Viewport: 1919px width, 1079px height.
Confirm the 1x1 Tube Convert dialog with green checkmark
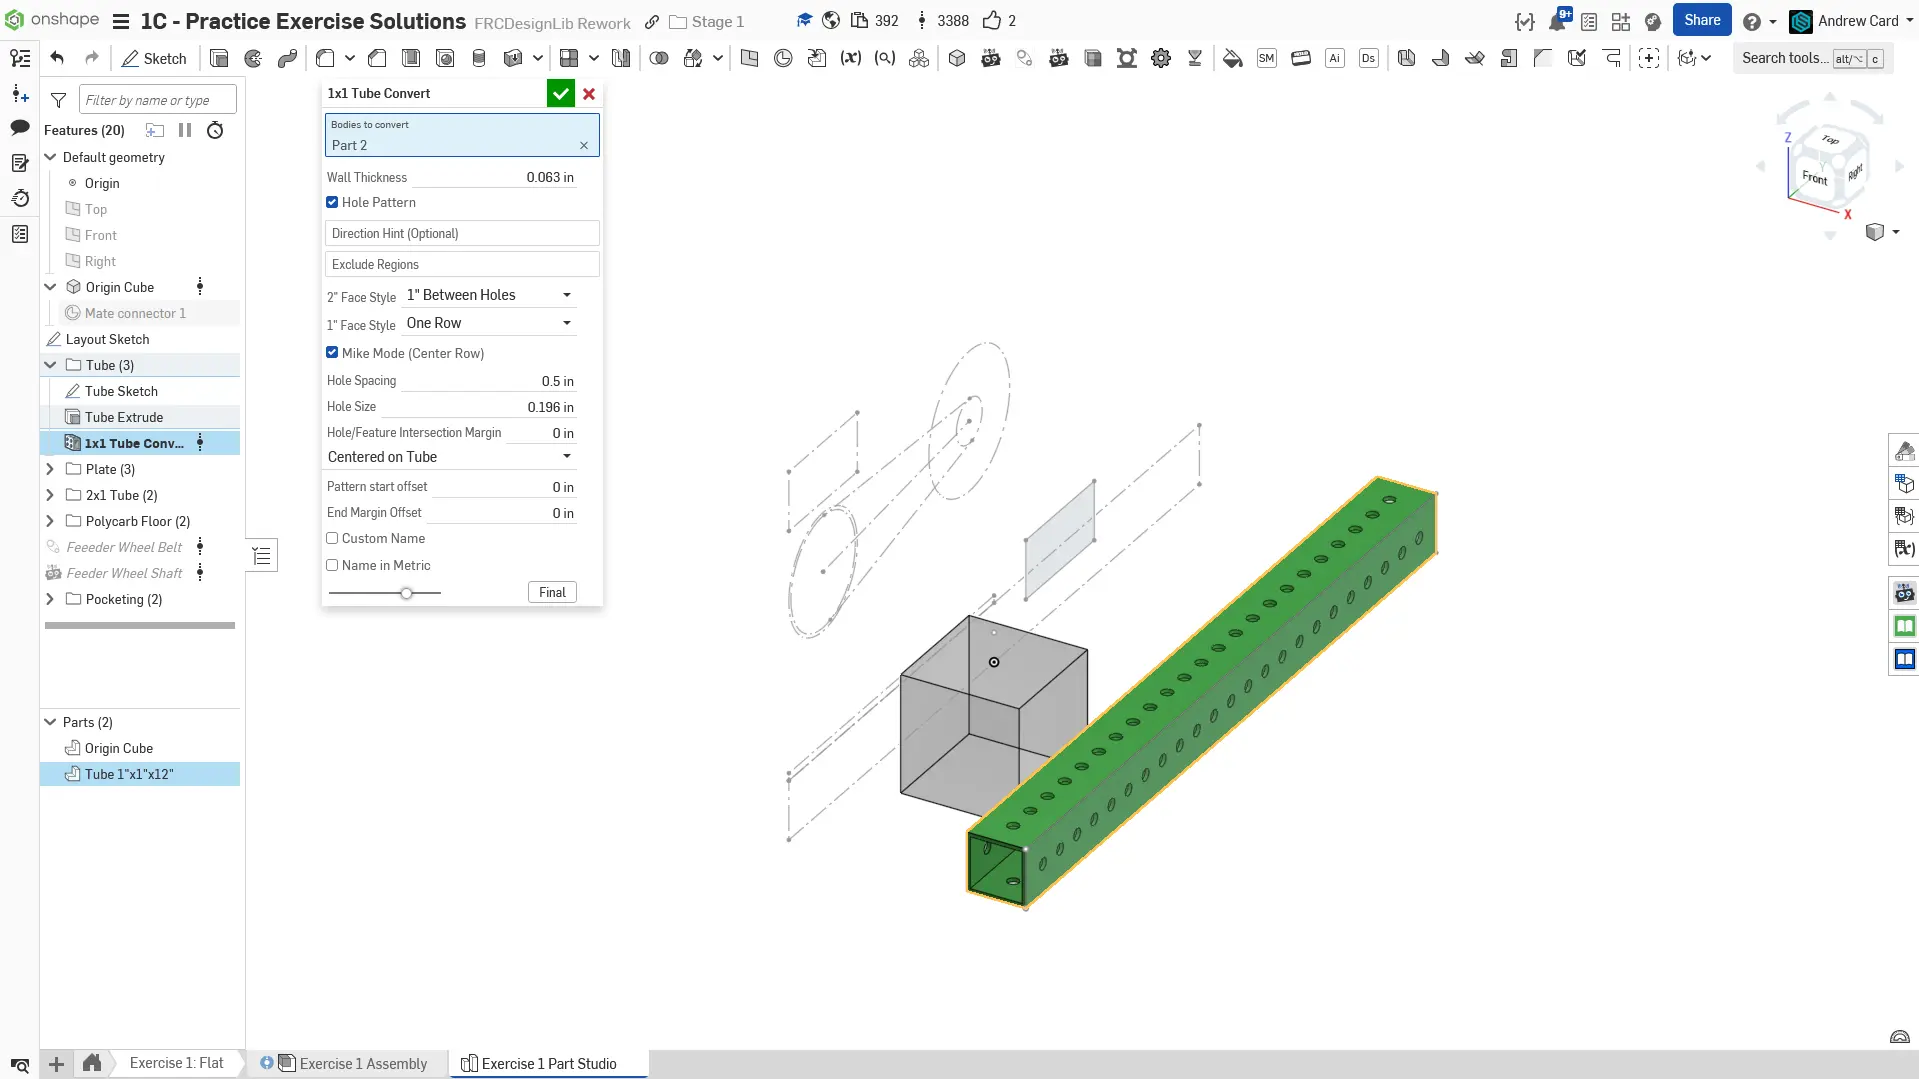560,93
